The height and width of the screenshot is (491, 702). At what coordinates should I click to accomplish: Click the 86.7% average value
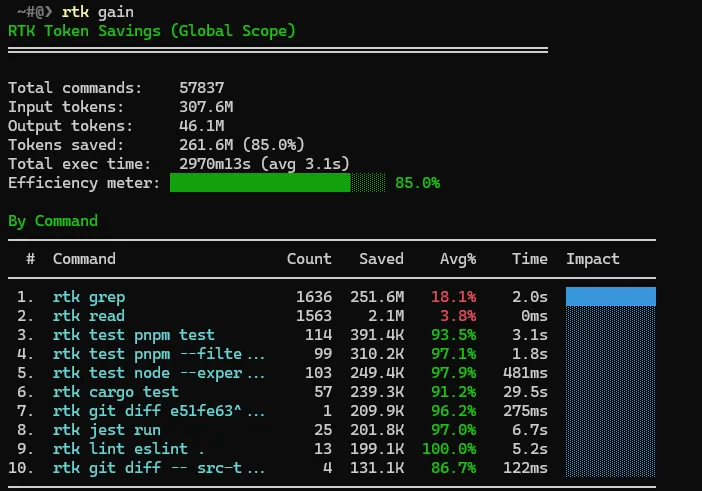click(x=454, y=468)
